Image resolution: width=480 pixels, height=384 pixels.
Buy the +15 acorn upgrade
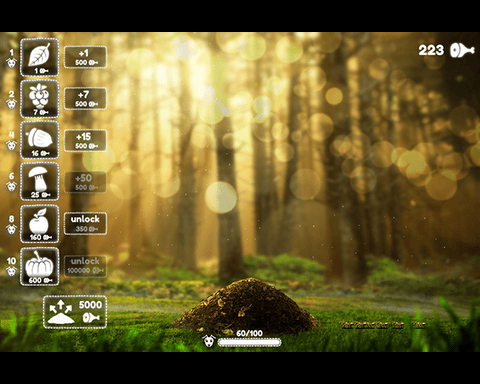[x=85, y=141]
